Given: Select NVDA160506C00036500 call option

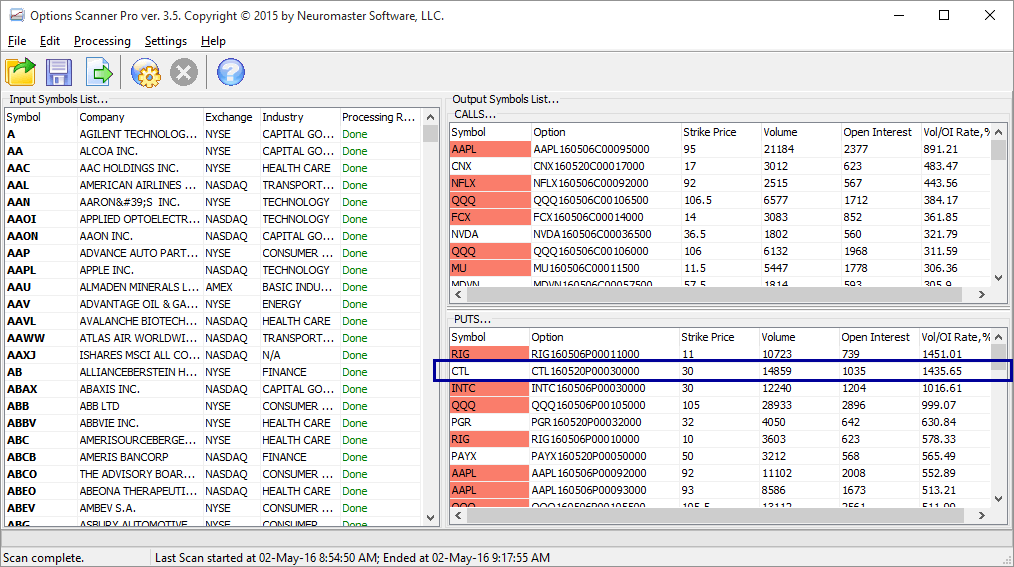Looking at the screenshot, I should click(592, 234).
